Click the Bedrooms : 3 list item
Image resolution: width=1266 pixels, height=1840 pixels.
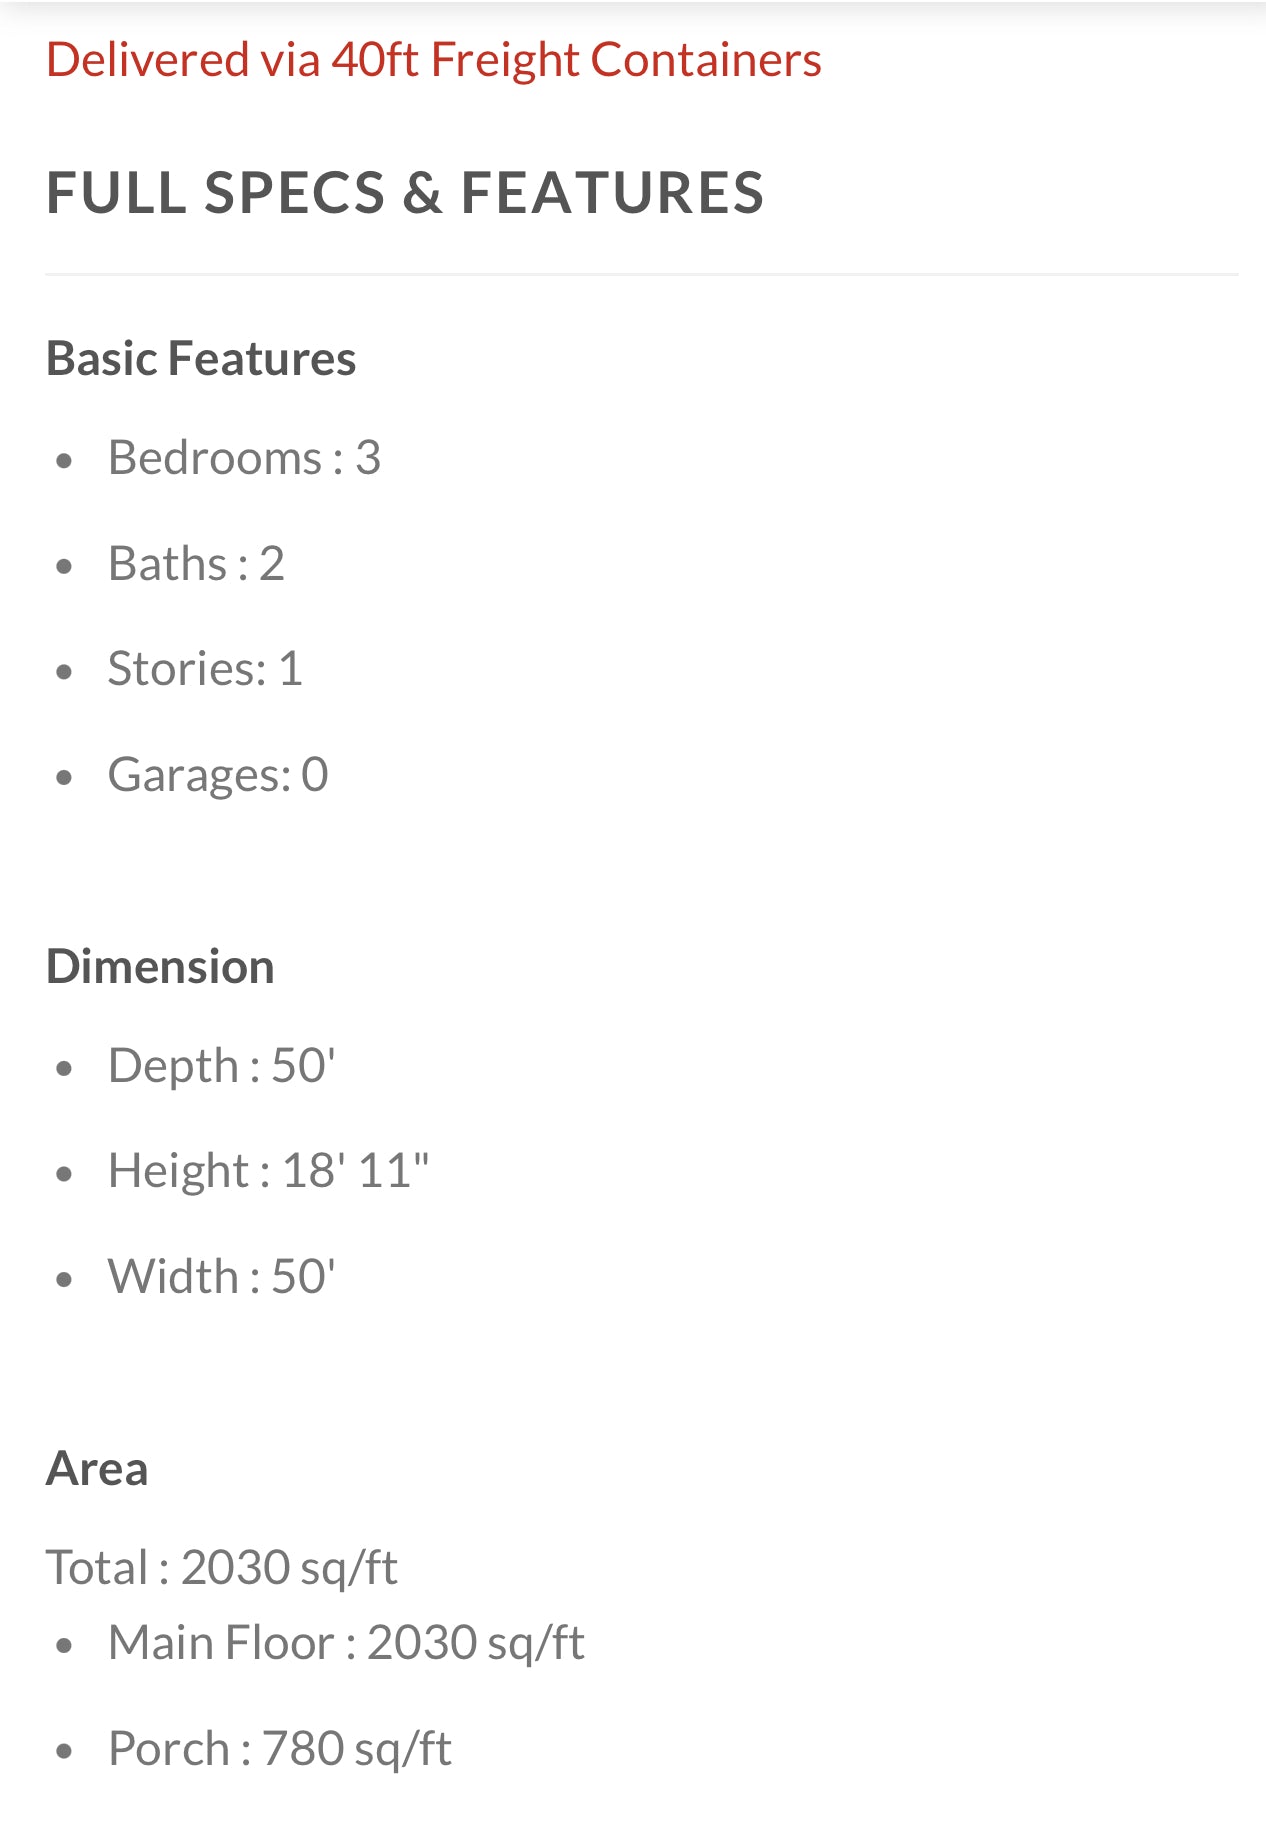coord(244,458)
